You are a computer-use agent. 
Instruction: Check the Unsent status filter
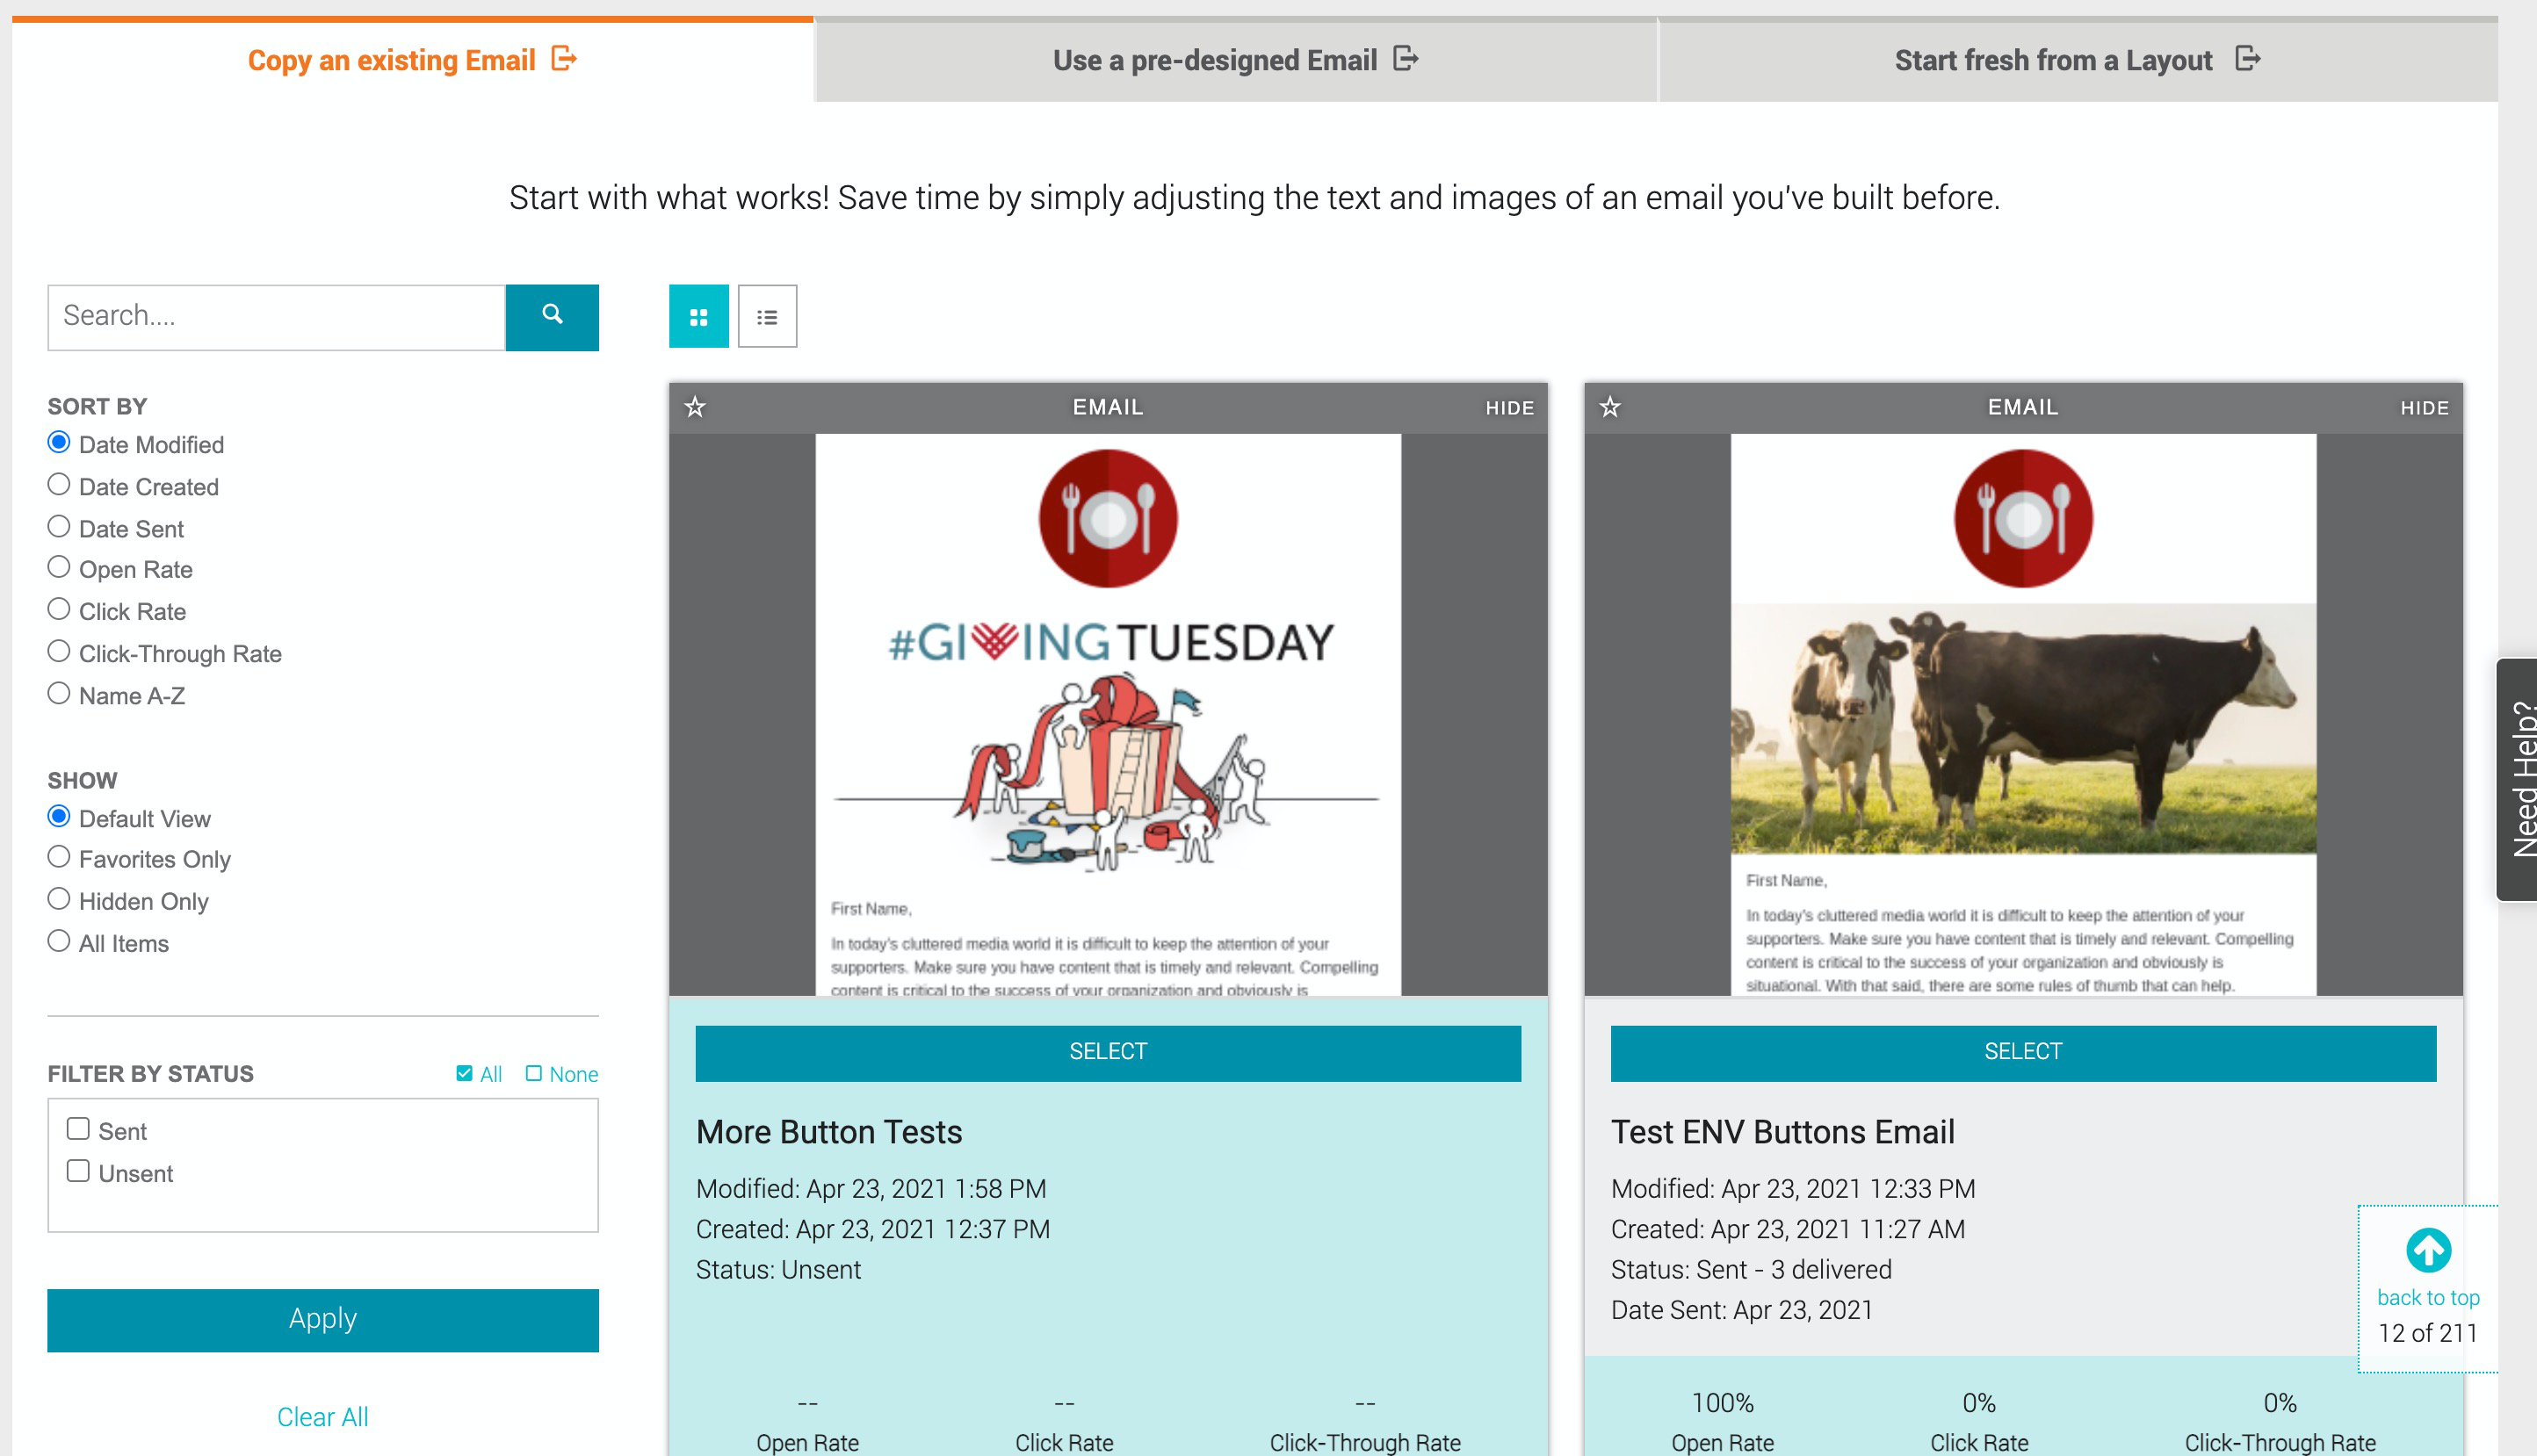pos(78,1171)
